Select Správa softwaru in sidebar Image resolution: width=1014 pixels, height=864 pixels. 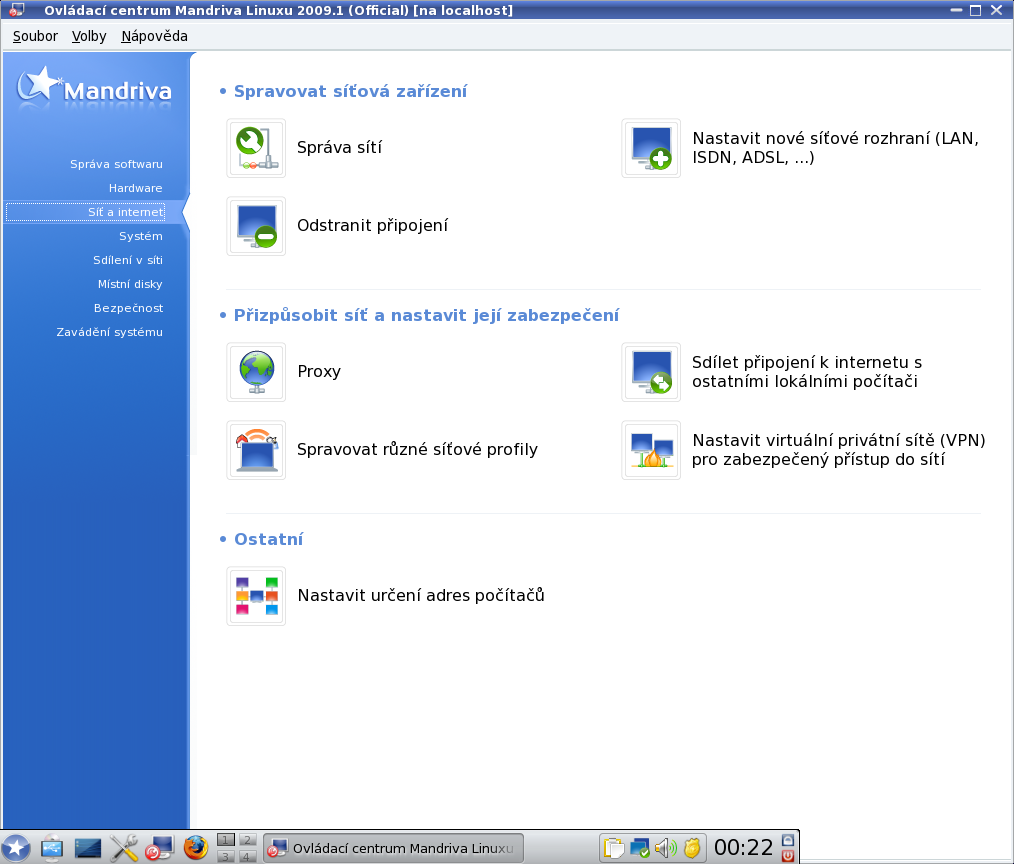(x=116, y=164)
